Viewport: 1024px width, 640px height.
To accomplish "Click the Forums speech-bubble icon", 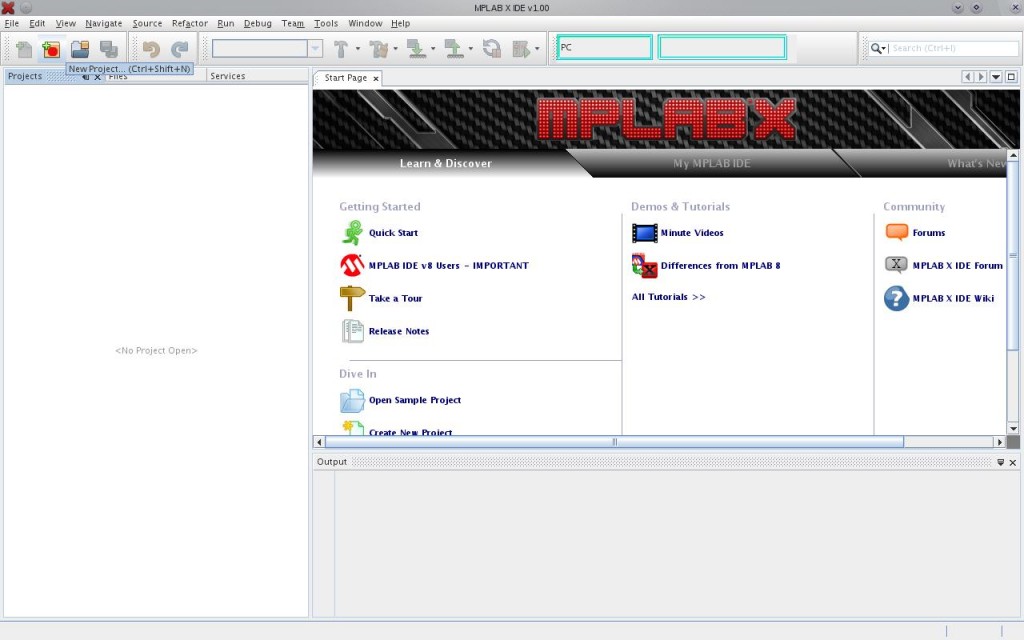I will pyautogui.click(x=894, y=232).
